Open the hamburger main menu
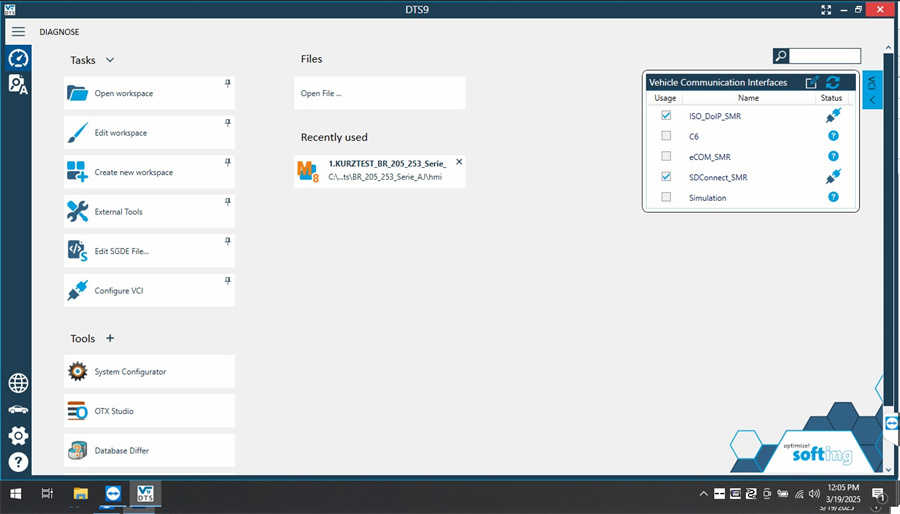The image size is (900, 514). click(x=18, y=32)
